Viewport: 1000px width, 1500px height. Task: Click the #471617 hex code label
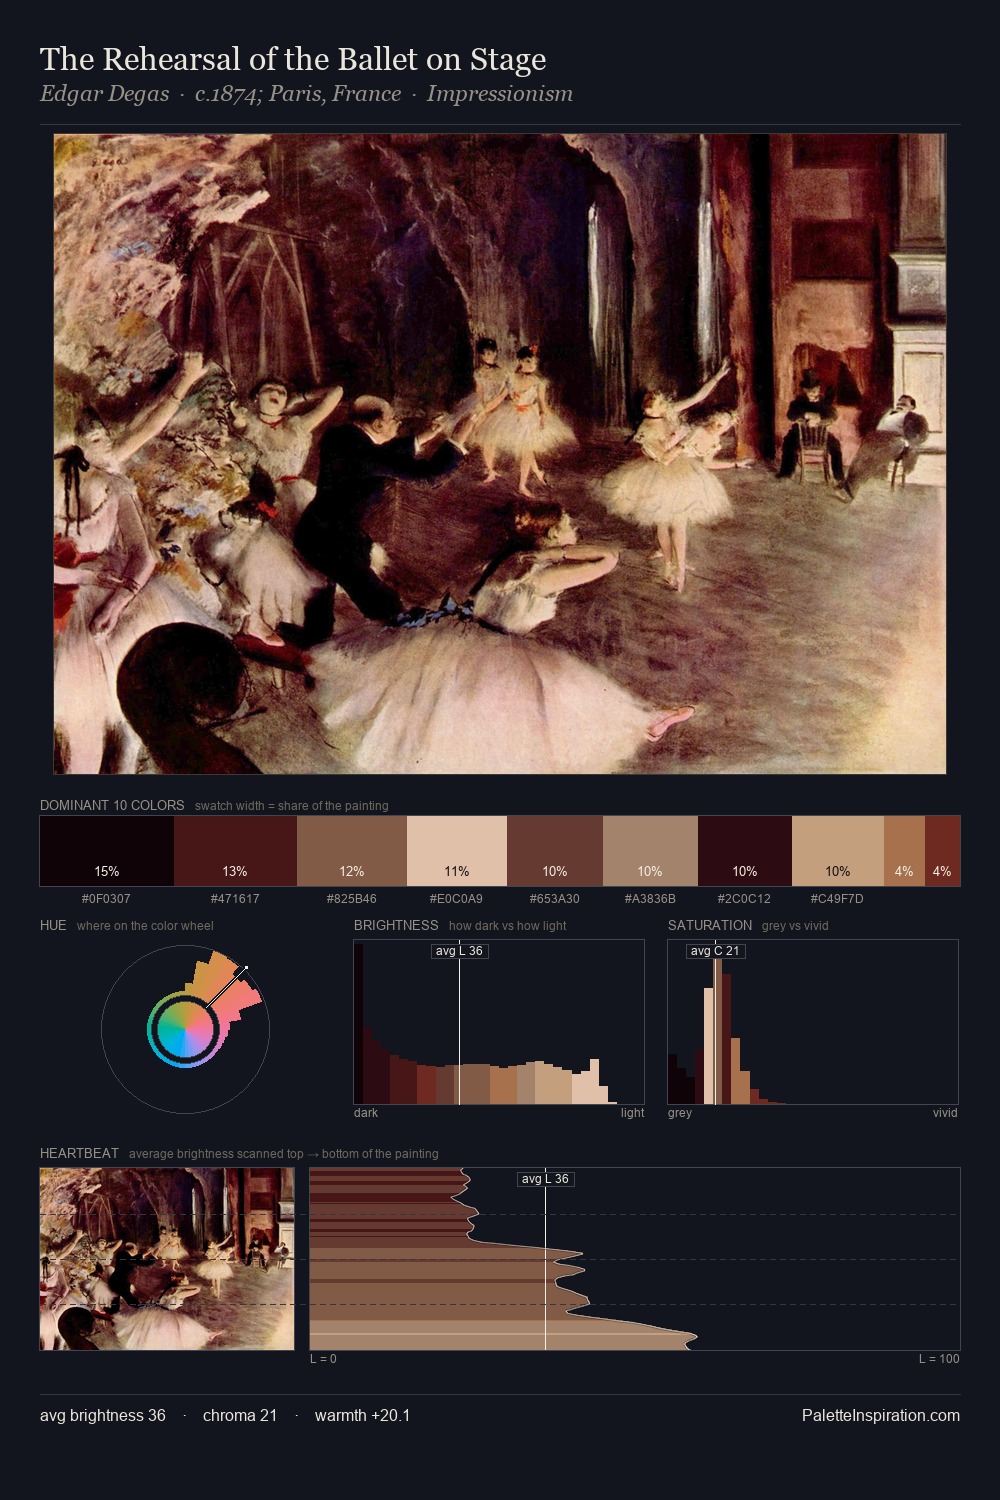(235, 898)
